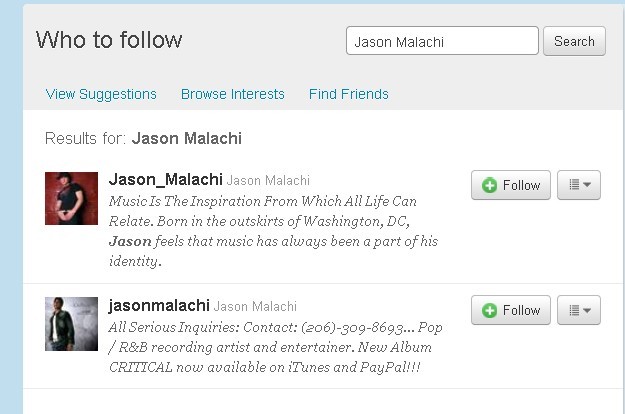Screen dimensions: 625x414
Task: Open the View Suggestions tab
Action: pyautogui.click(x=101, y=94)
